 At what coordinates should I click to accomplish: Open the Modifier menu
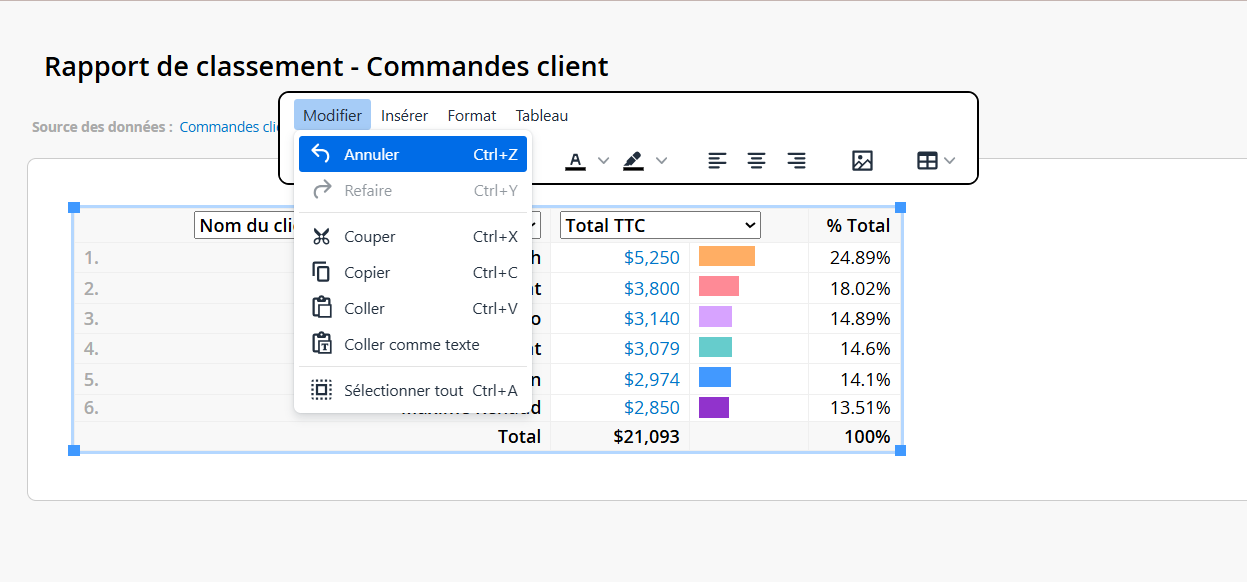(x=332, y=115)
